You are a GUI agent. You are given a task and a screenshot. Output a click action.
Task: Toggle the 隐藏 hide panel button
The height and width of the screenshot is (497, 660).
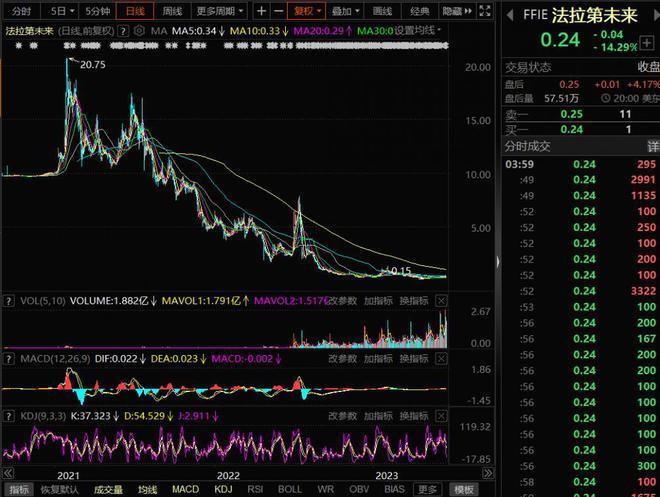tap(452, 11)
